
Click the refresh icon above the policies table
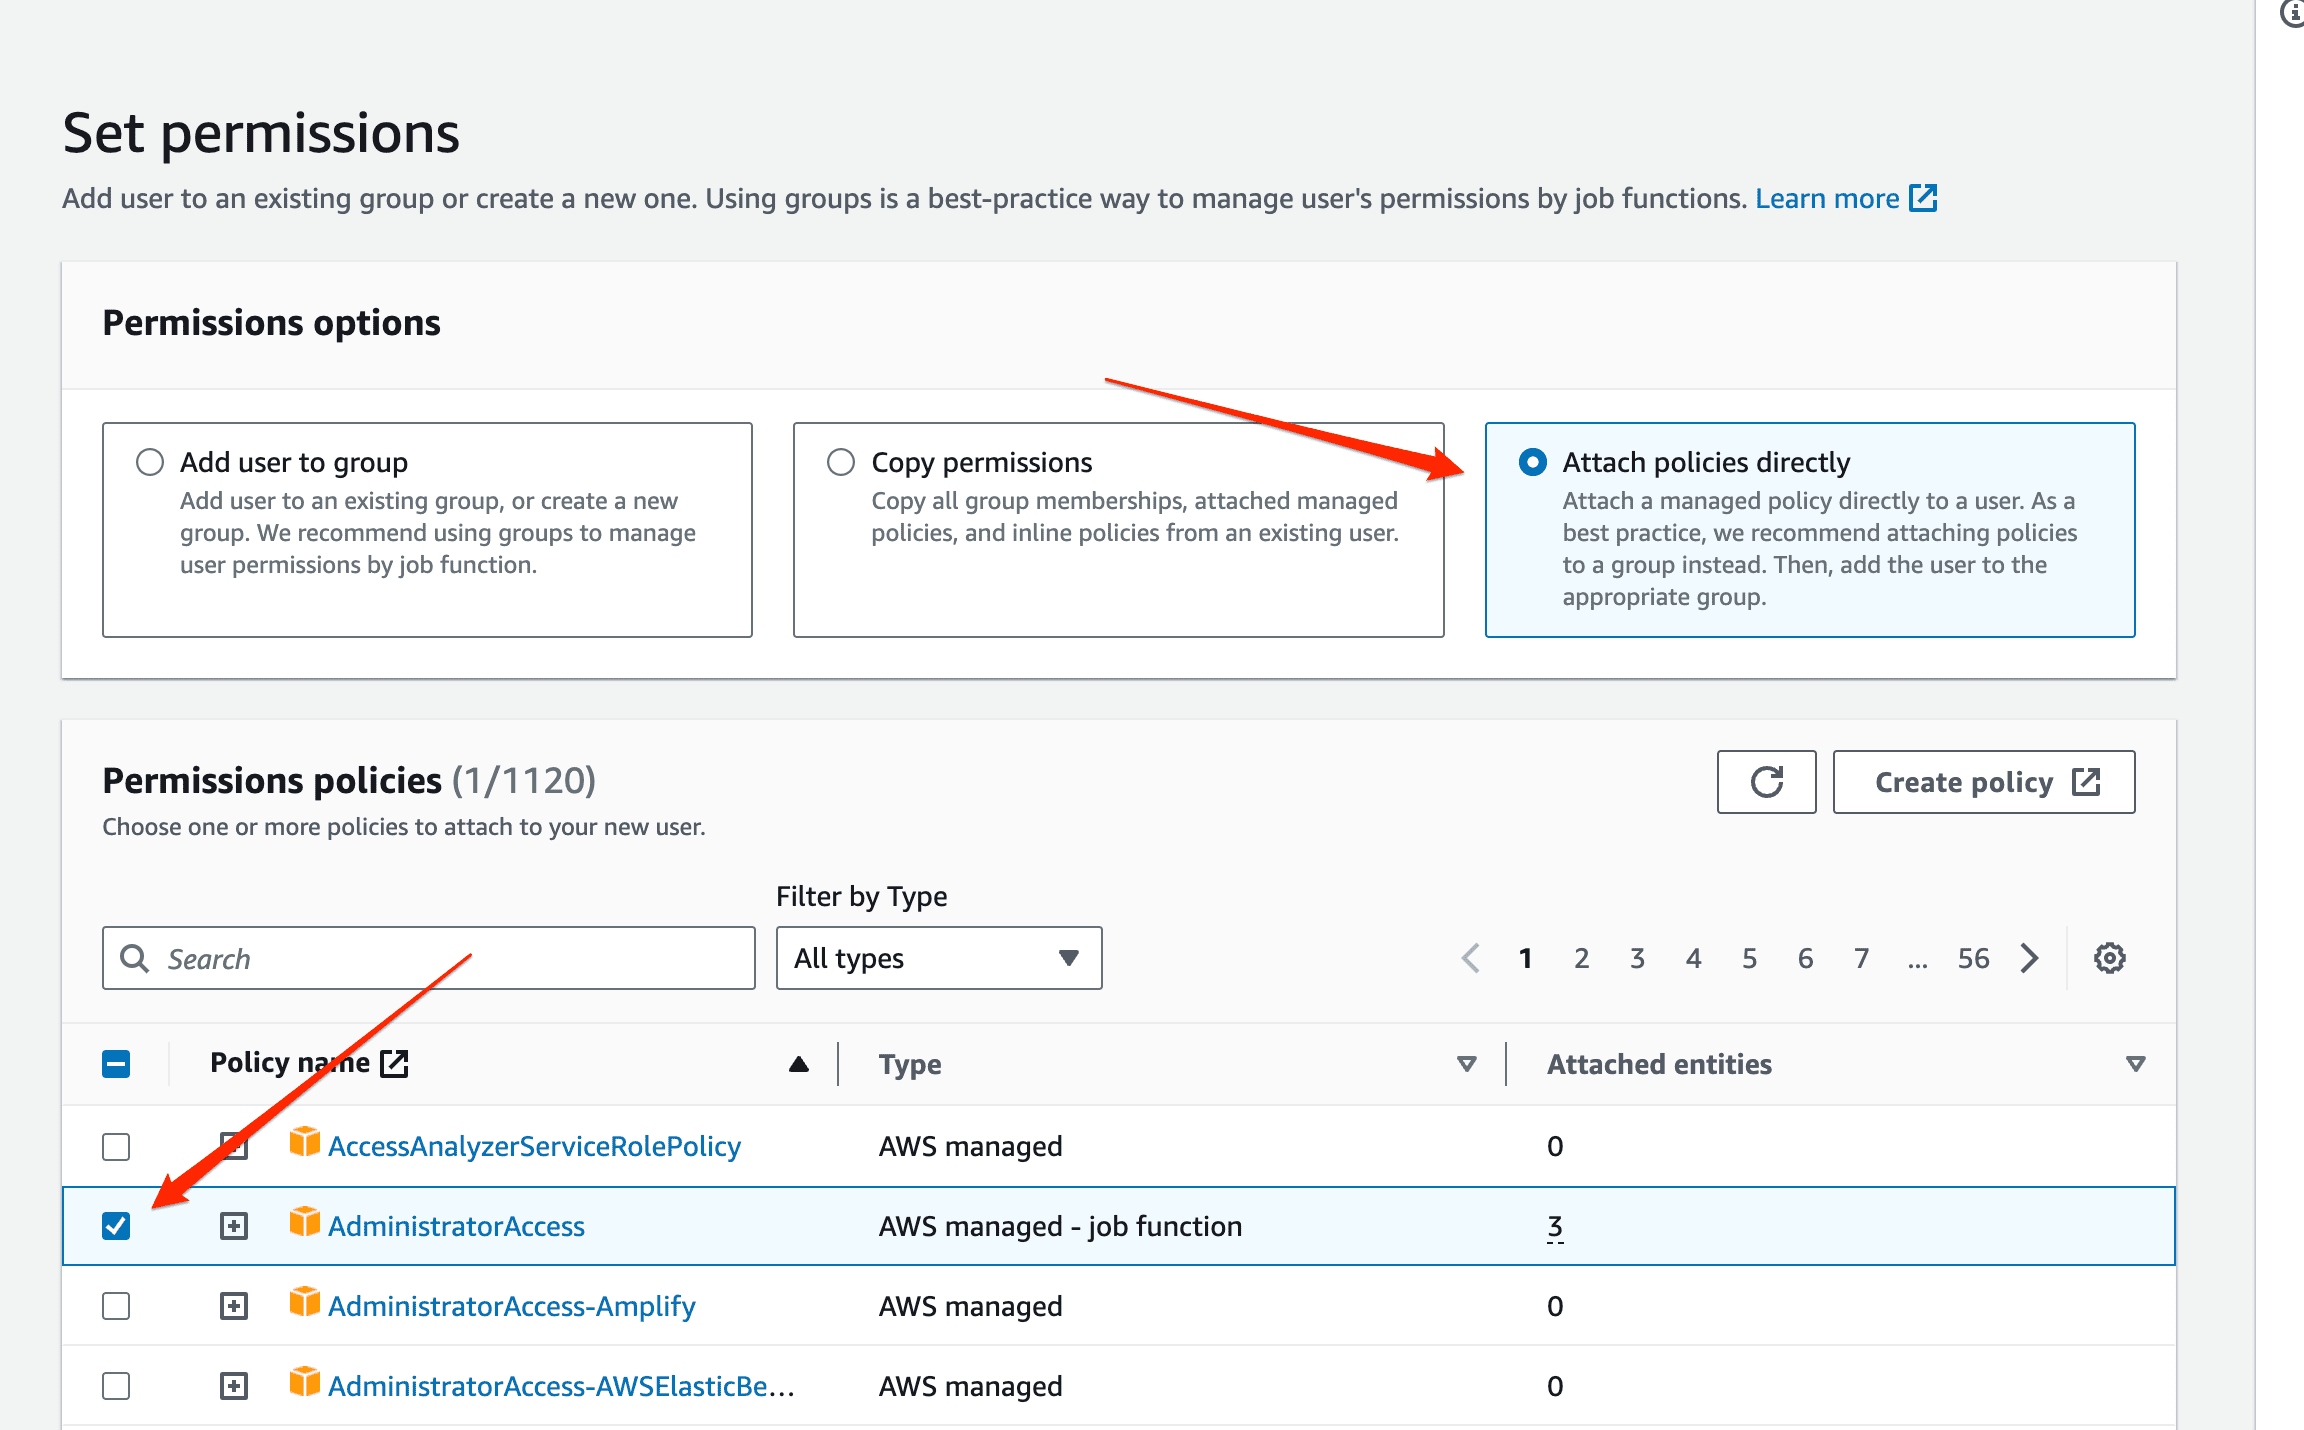(x=1766, y=782)
